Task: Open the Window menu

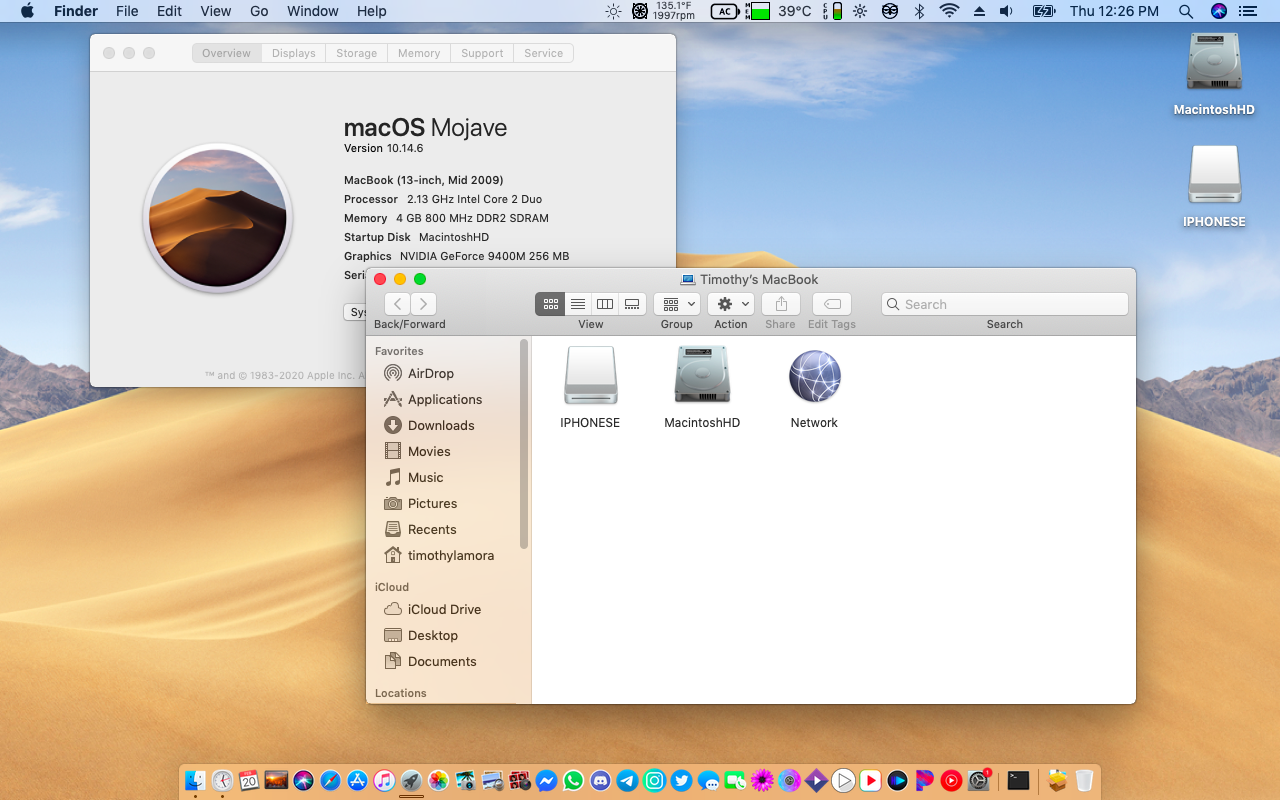Action: point(313,11)
